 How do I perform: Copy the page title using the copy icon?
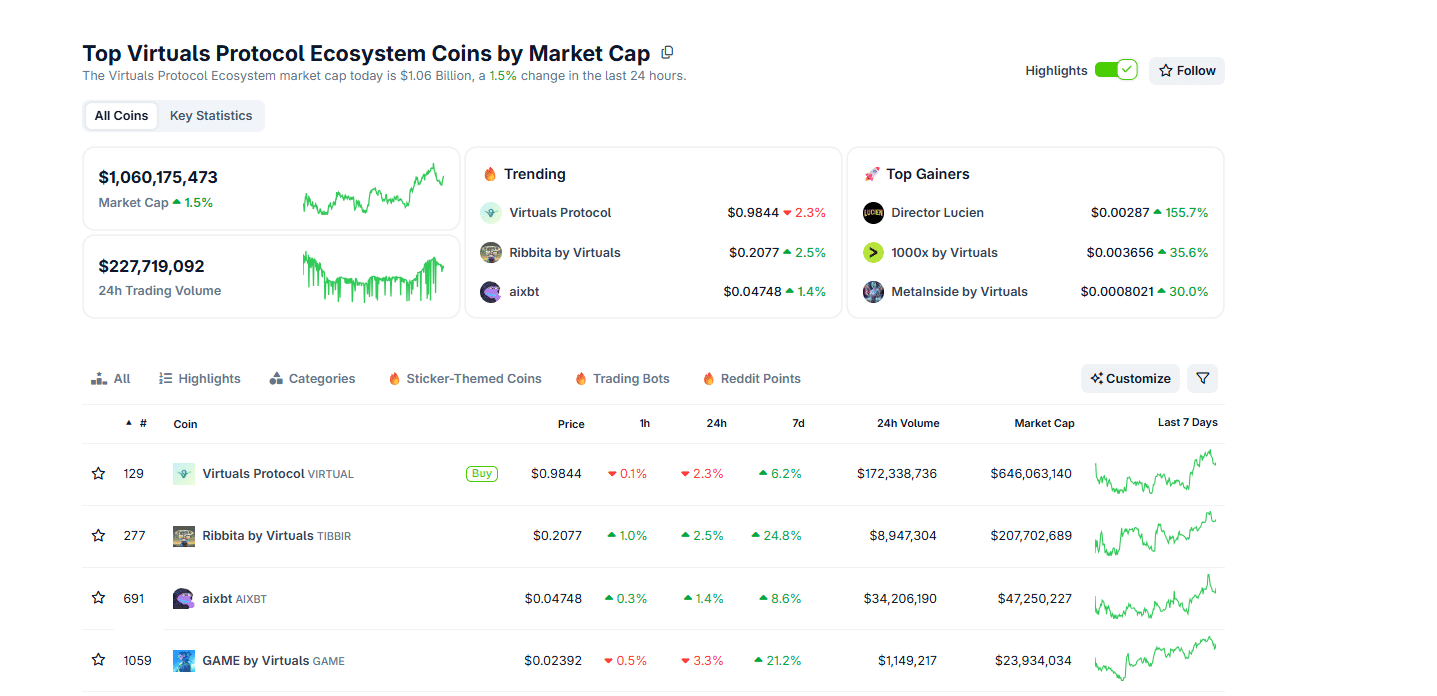pos(666,52)
